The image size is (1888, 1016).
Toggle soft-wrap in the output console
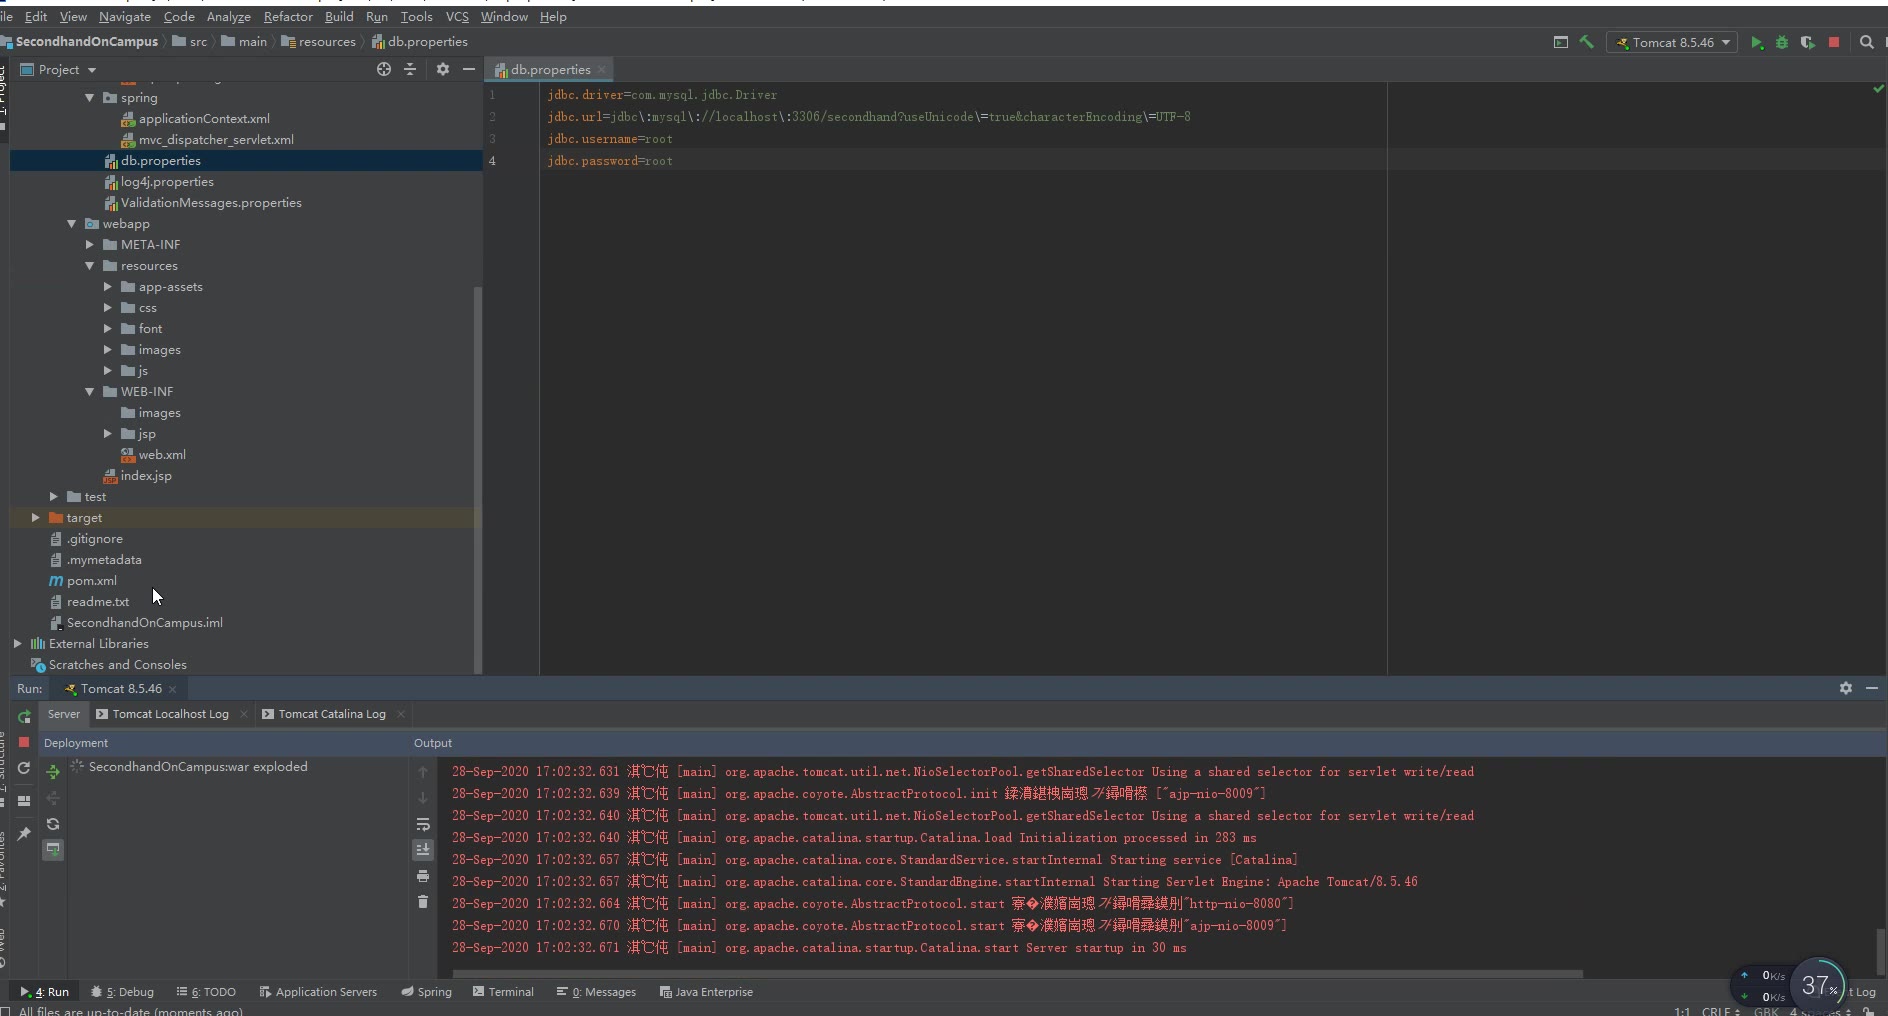point(423,824)
